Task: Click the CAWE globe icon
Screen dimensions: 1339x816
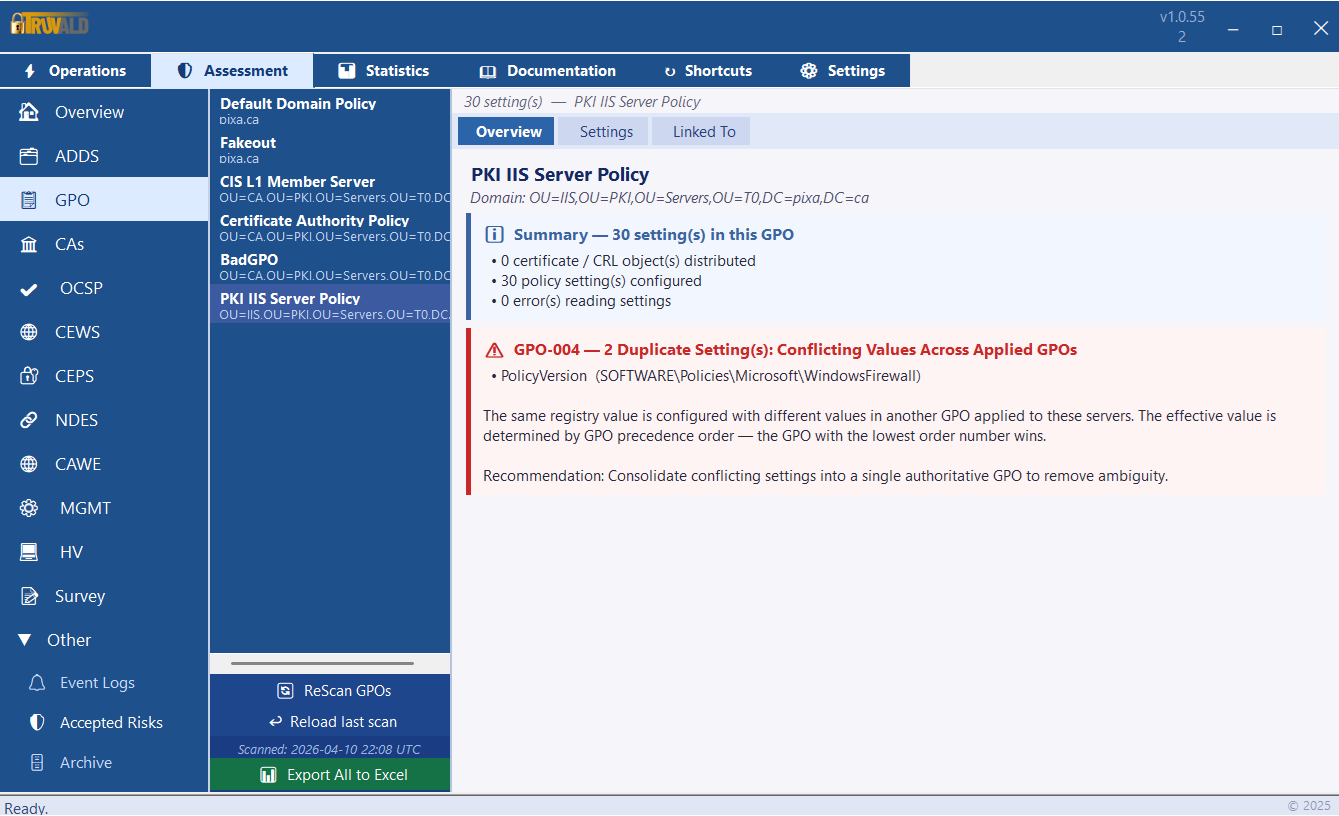Action: [29, 464]
